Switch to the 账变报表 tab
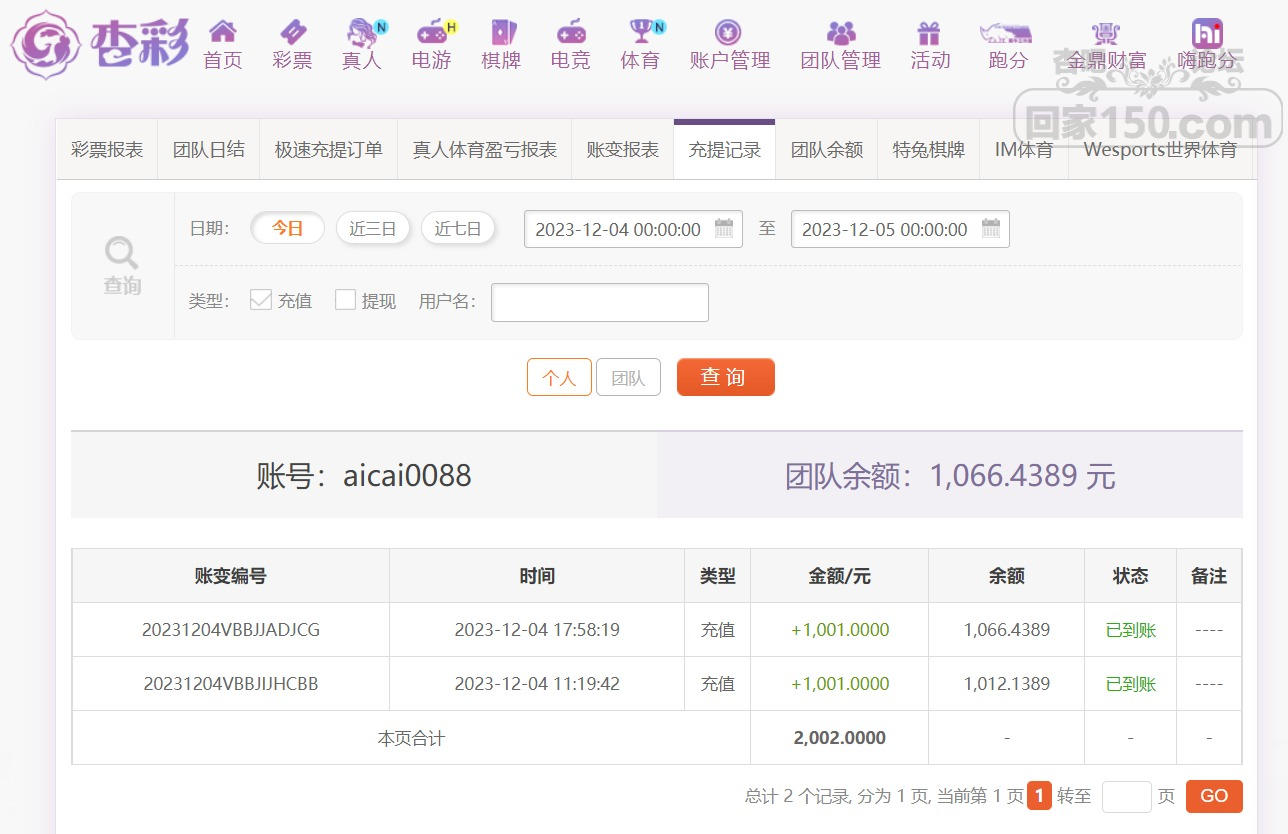Screen dimensions: 1288x834 coord(622,150)
